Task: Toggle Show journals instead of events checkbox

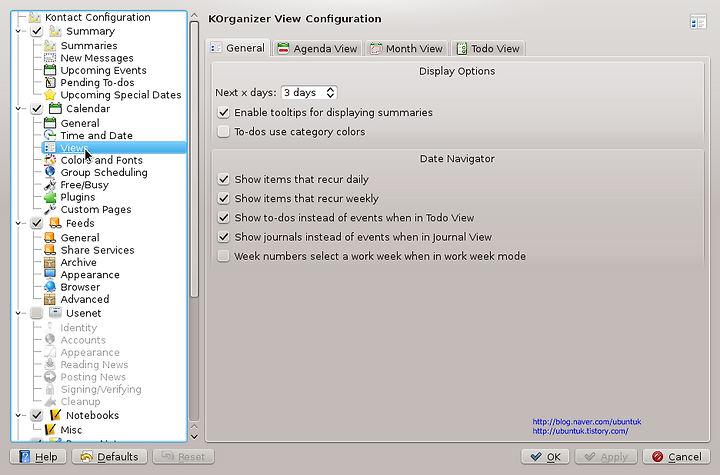Action: point(224,237)
